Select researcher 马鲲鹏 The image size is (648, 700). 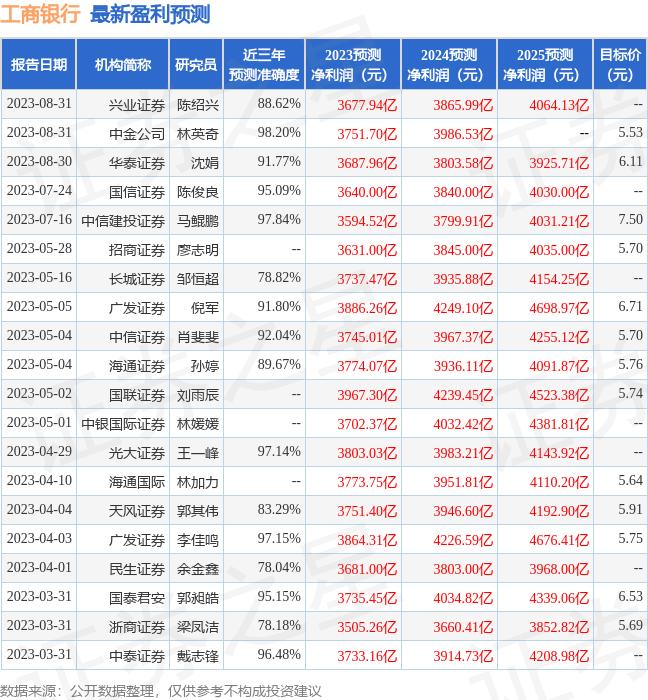pyautogui.click(x=198, y=221)
